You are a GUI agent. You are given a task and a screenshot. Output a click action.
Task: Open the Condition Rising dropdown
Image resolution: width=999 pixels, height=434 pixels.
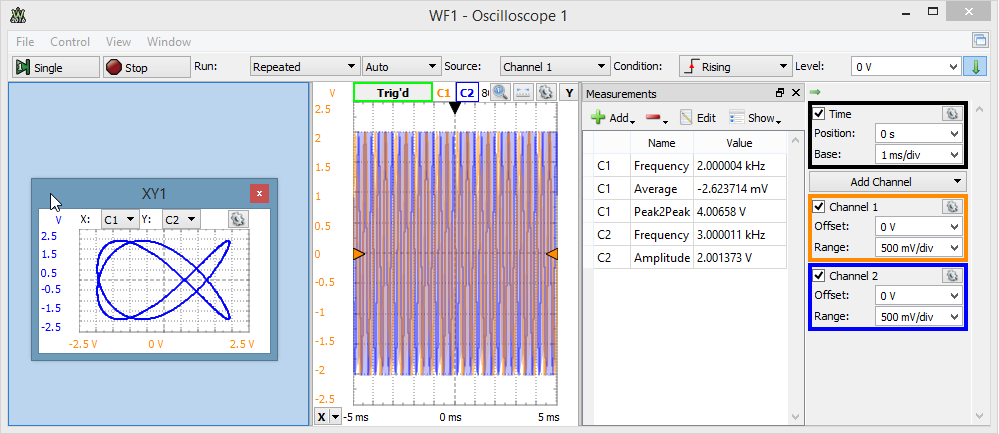(x=735, y=67)
